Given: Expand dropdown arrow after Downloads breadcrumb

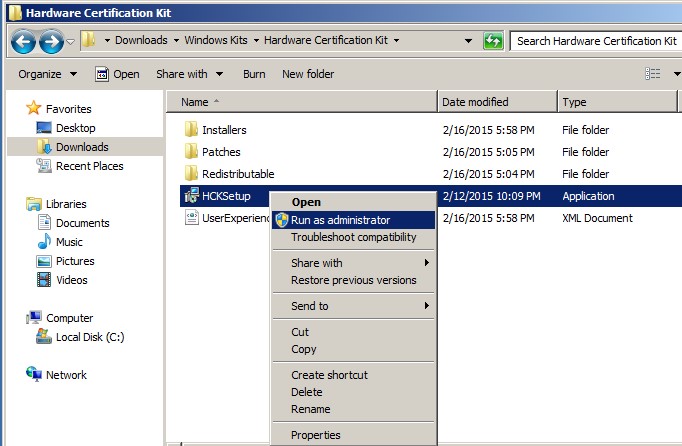Looking at the screenshot, I should tap(176, 40).
